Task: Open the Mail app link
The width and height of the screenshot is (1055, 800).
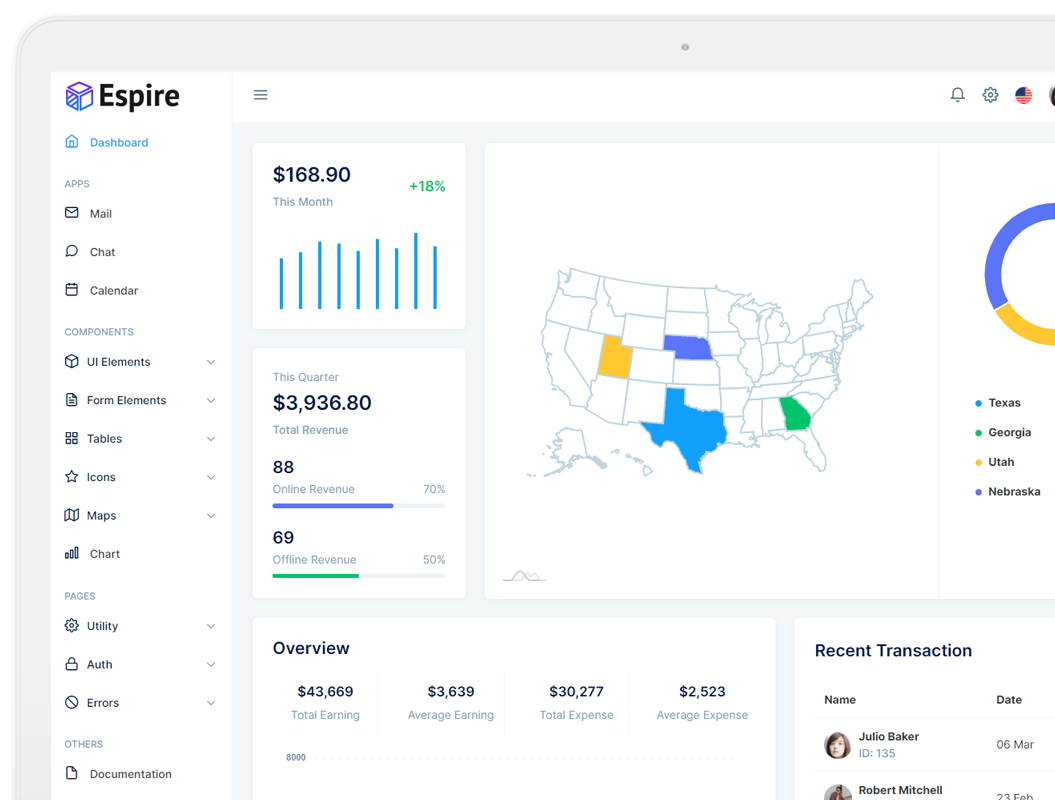Action: (x=101, y=213)
